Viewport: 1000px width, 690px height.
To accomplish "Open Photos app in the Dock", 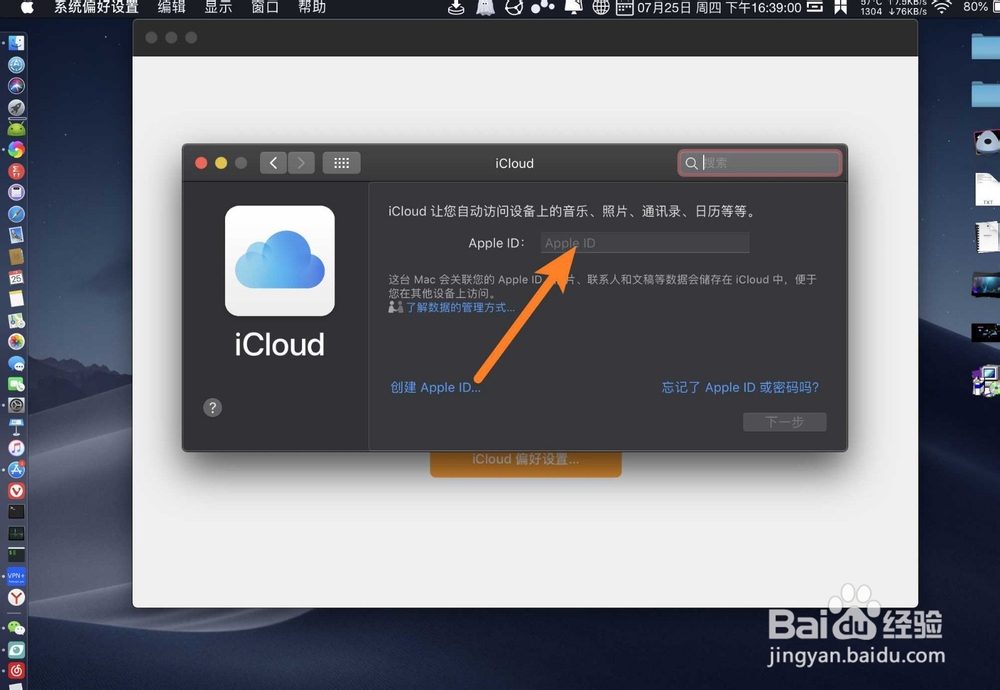I will (17, 341).
